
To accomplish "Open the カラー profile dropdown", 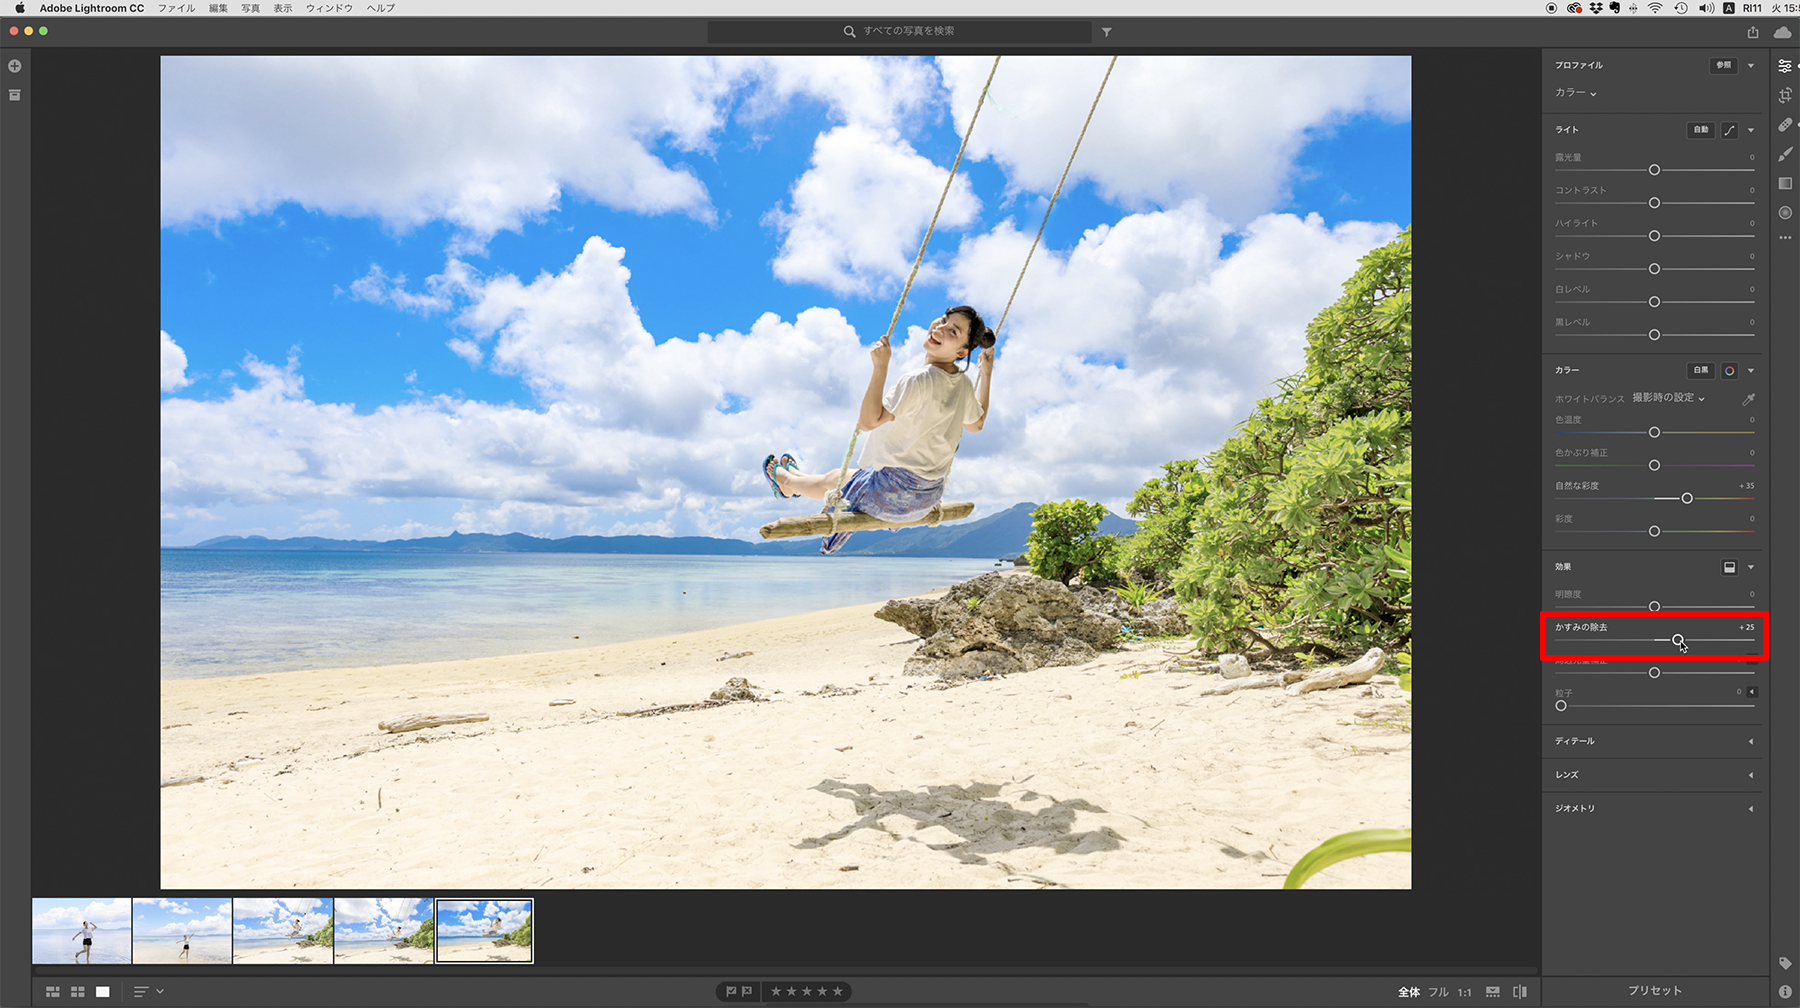I will [1575, 93].
